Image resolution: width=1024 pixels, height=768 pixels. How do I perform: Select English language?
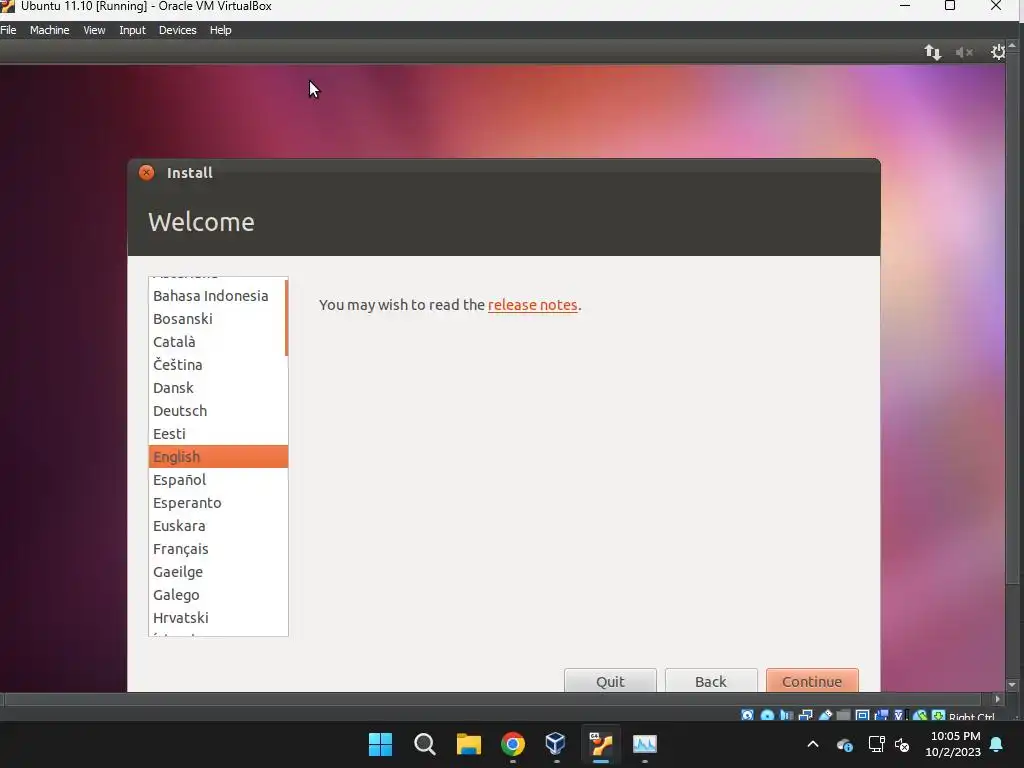[x=218, y=456]
